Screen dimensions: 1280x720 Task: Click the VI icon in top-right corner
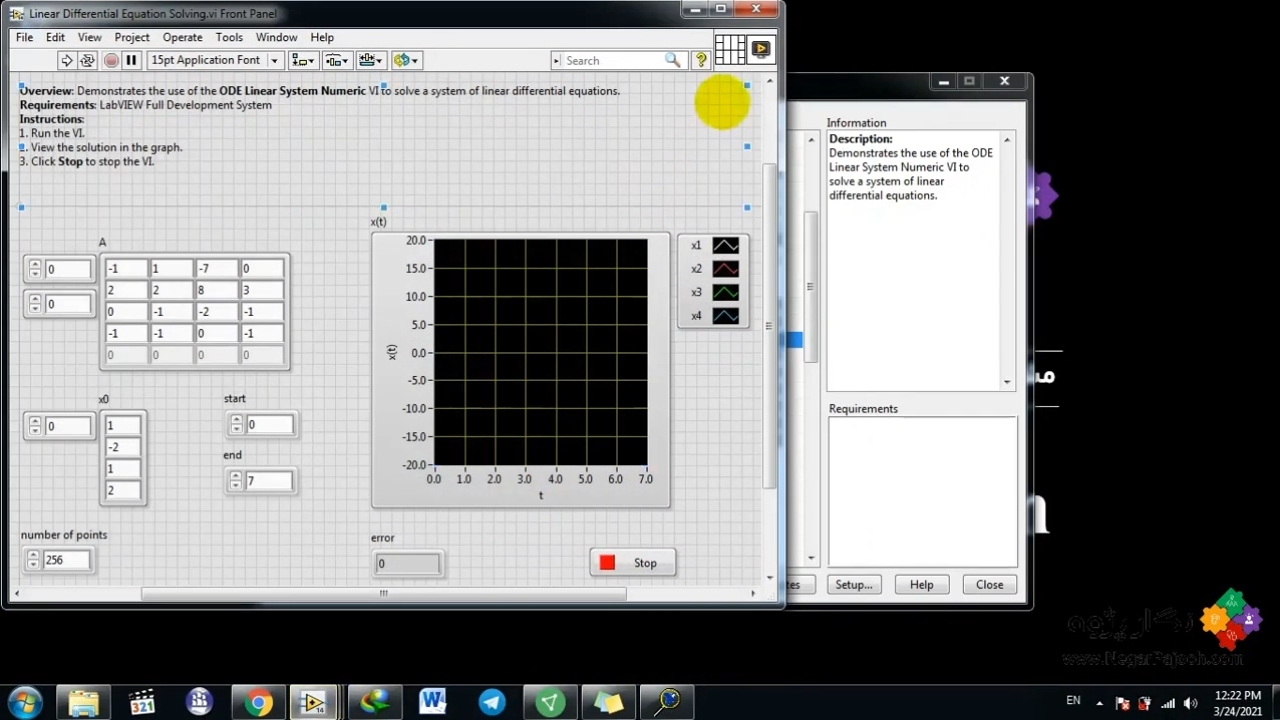[761, 48]
